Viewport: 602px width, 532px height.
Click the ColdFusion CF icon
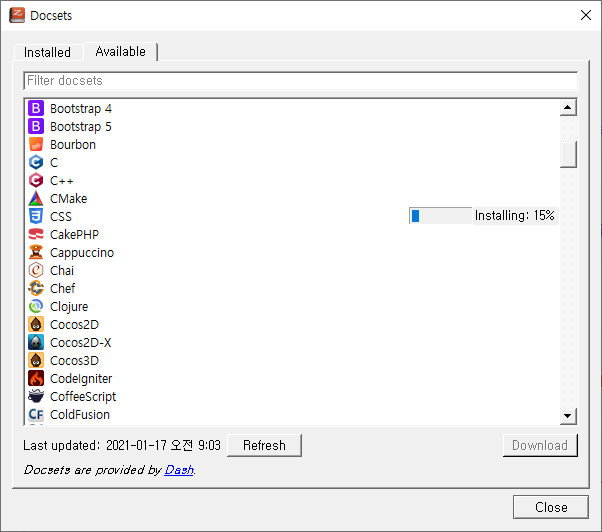coord(36,414)
